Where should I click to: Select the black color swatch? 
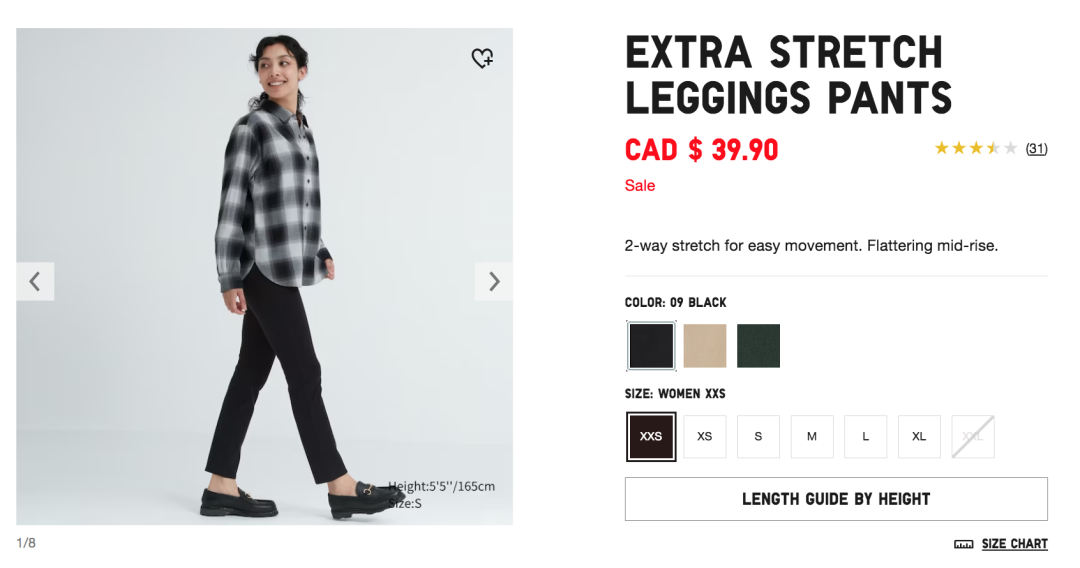[651, 346]
